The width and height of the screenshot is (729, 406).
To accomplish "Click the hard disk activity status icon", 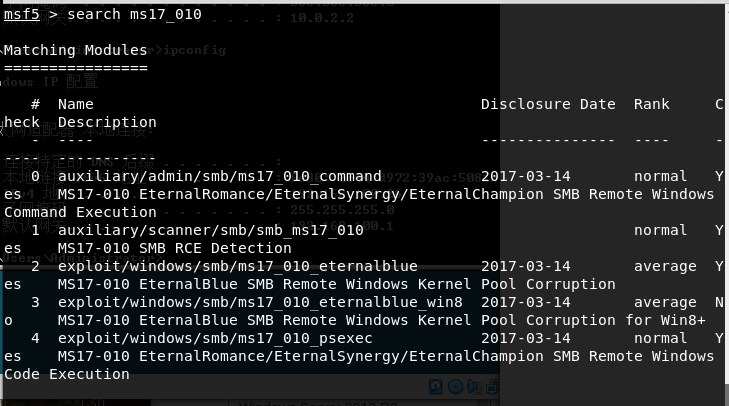I will tap(436, 386).
